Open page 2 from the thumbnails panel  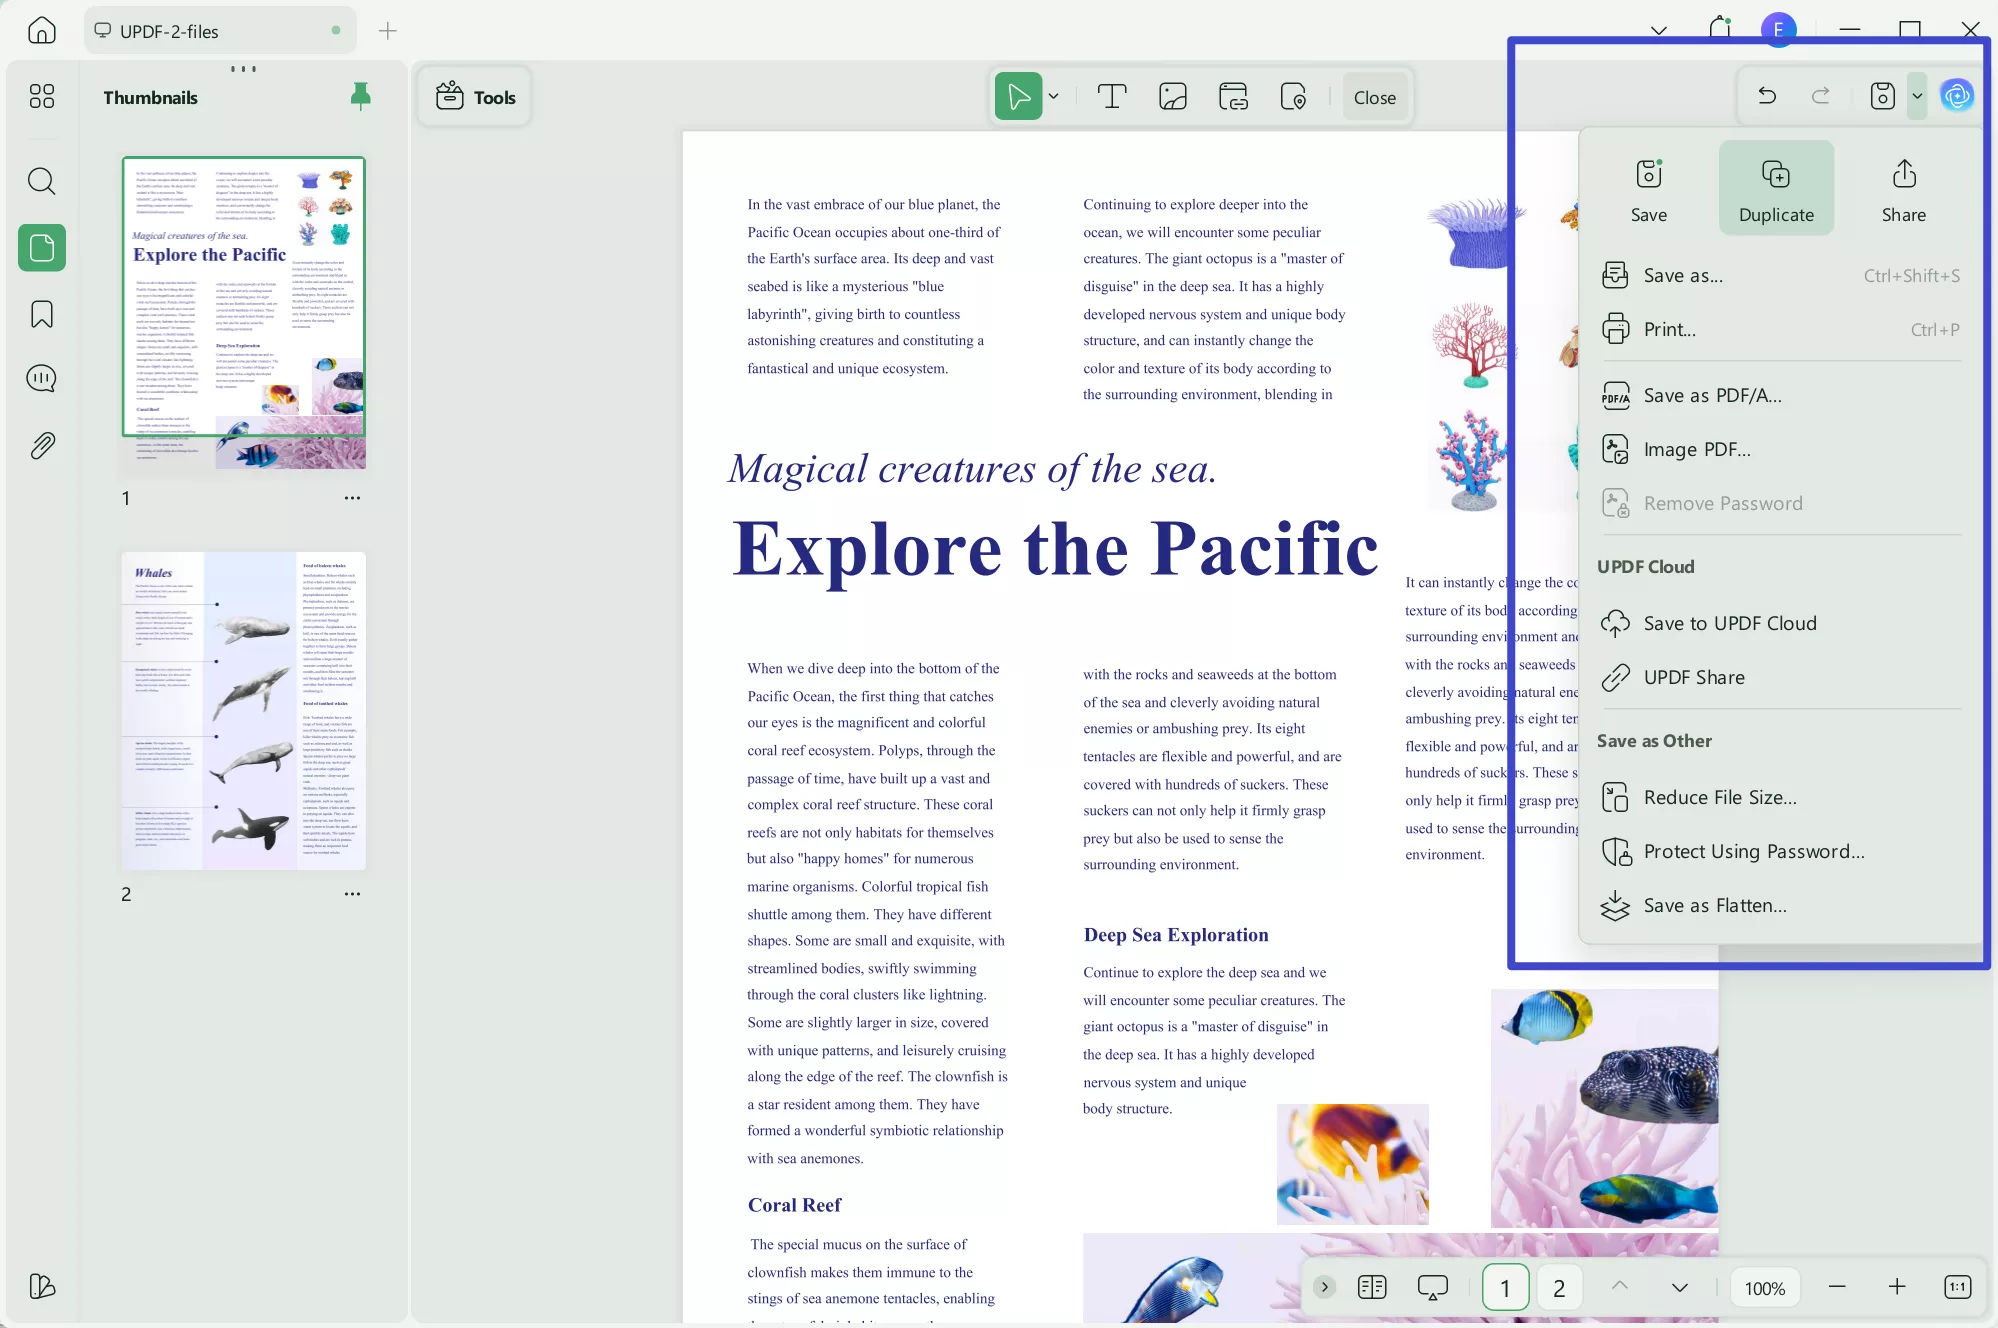tap(243, 710)
